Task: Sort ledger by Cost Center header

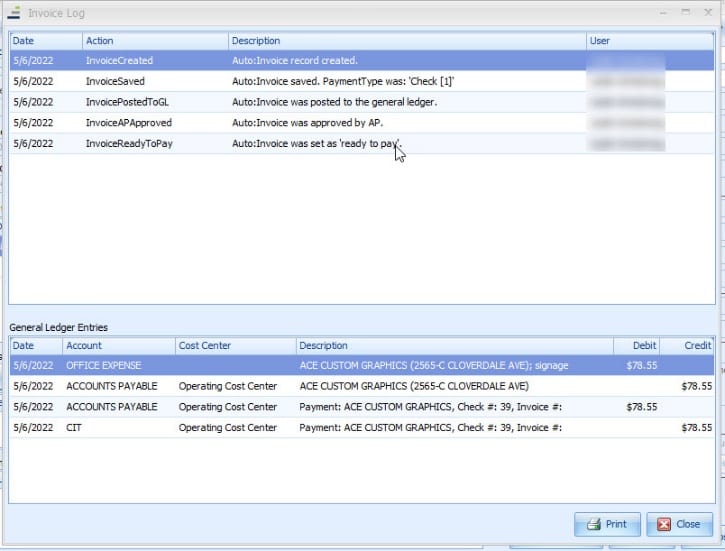Action: (x=236, y=345)
